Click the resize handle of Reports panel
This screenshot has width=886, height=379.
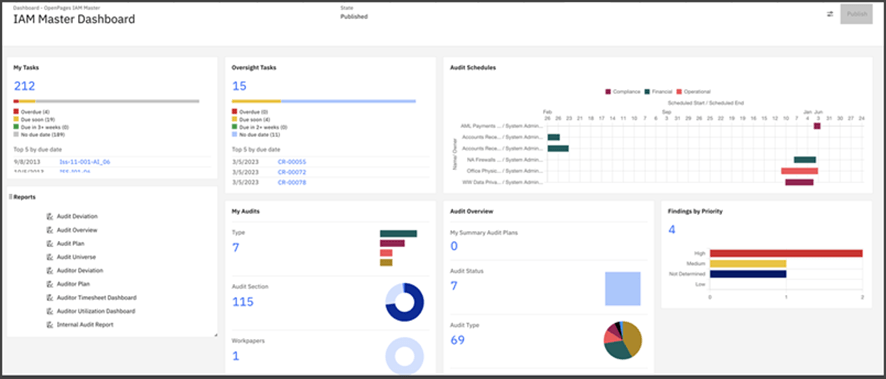[215, 335]
